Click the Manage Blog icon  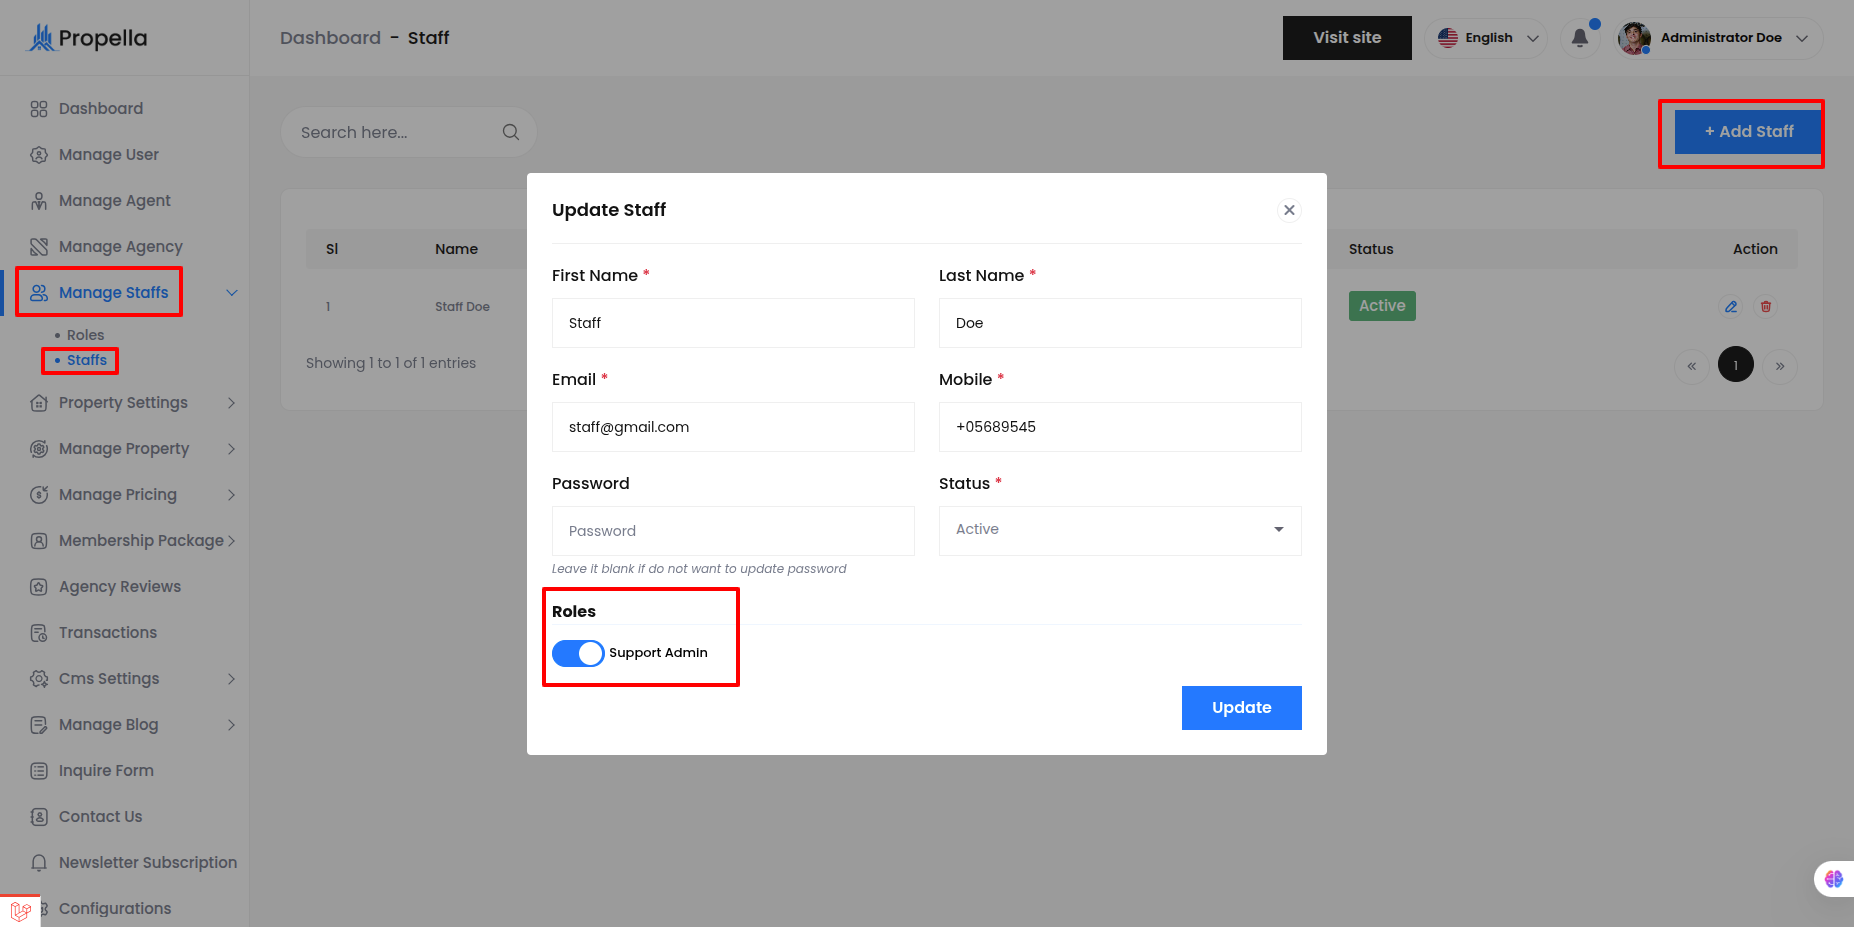pyautogui.click(x=39, y=725)
